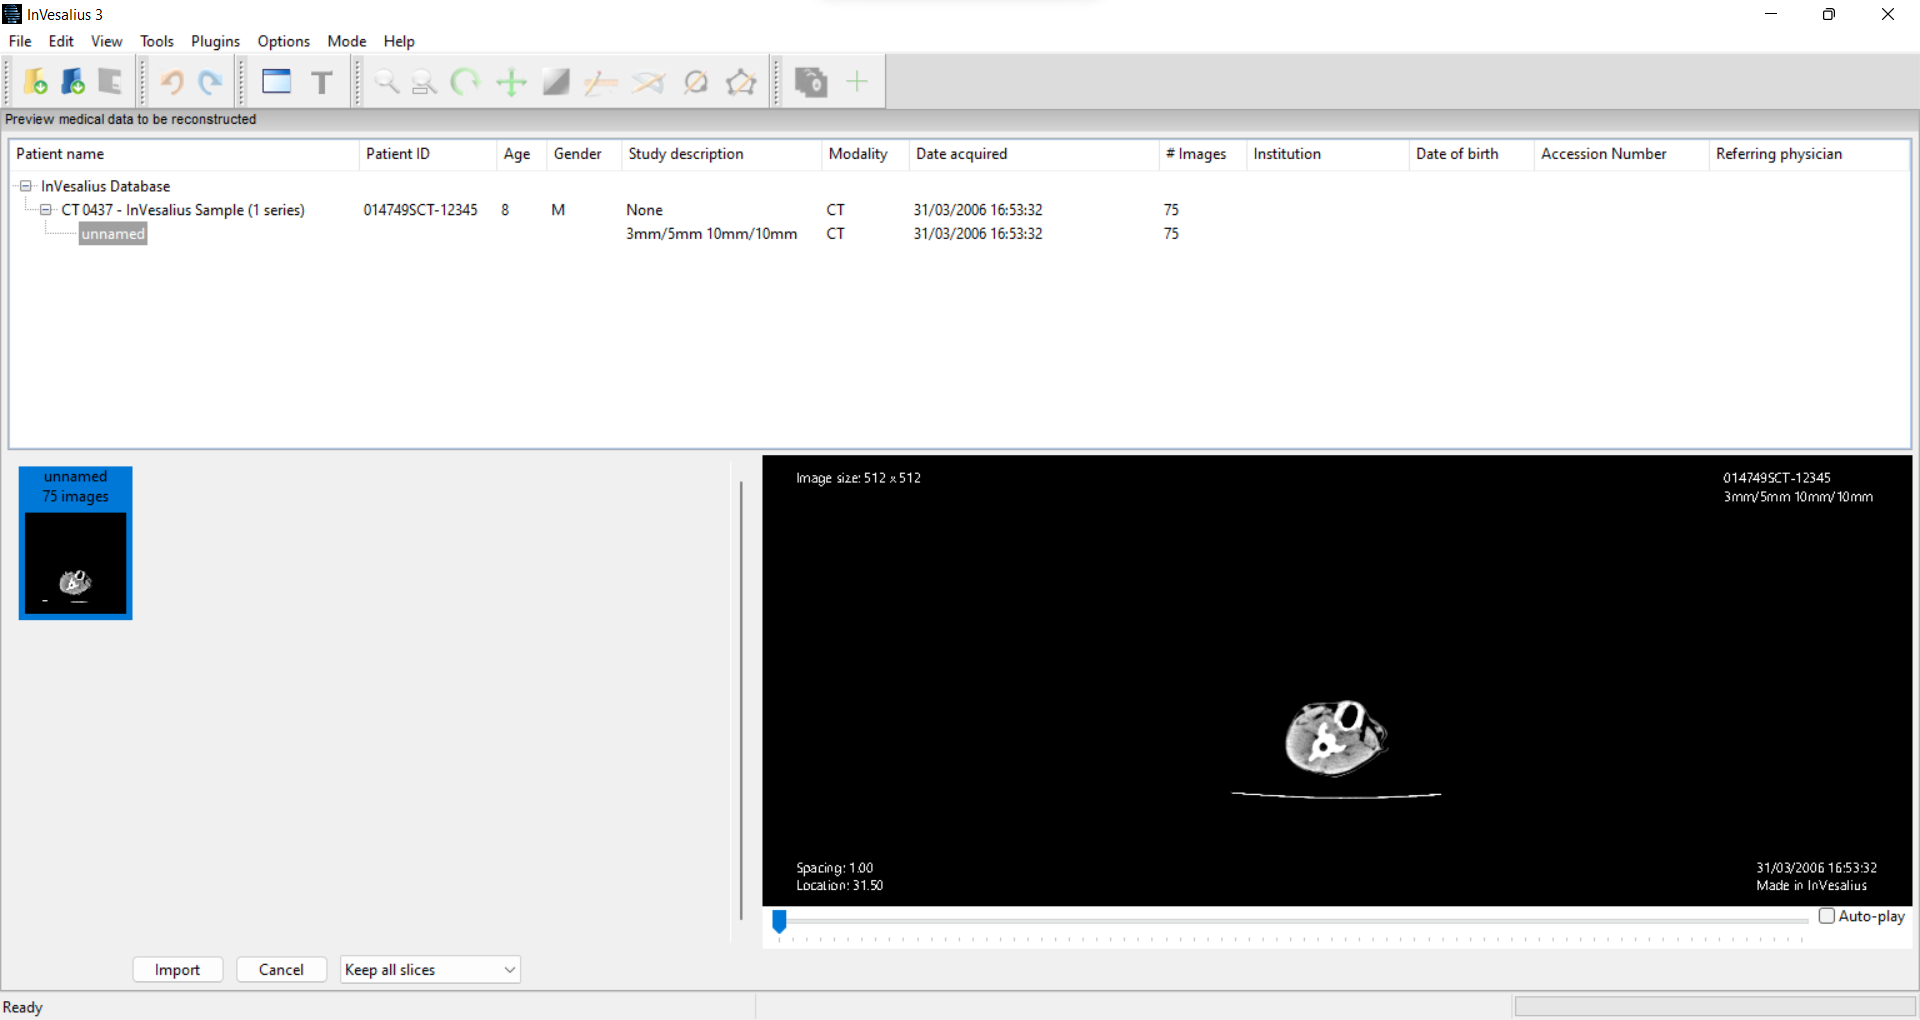Open the Import DICOM tool
This screenshot has height=1020, width=1920.
pyautogui.click(x=36, y=82)
